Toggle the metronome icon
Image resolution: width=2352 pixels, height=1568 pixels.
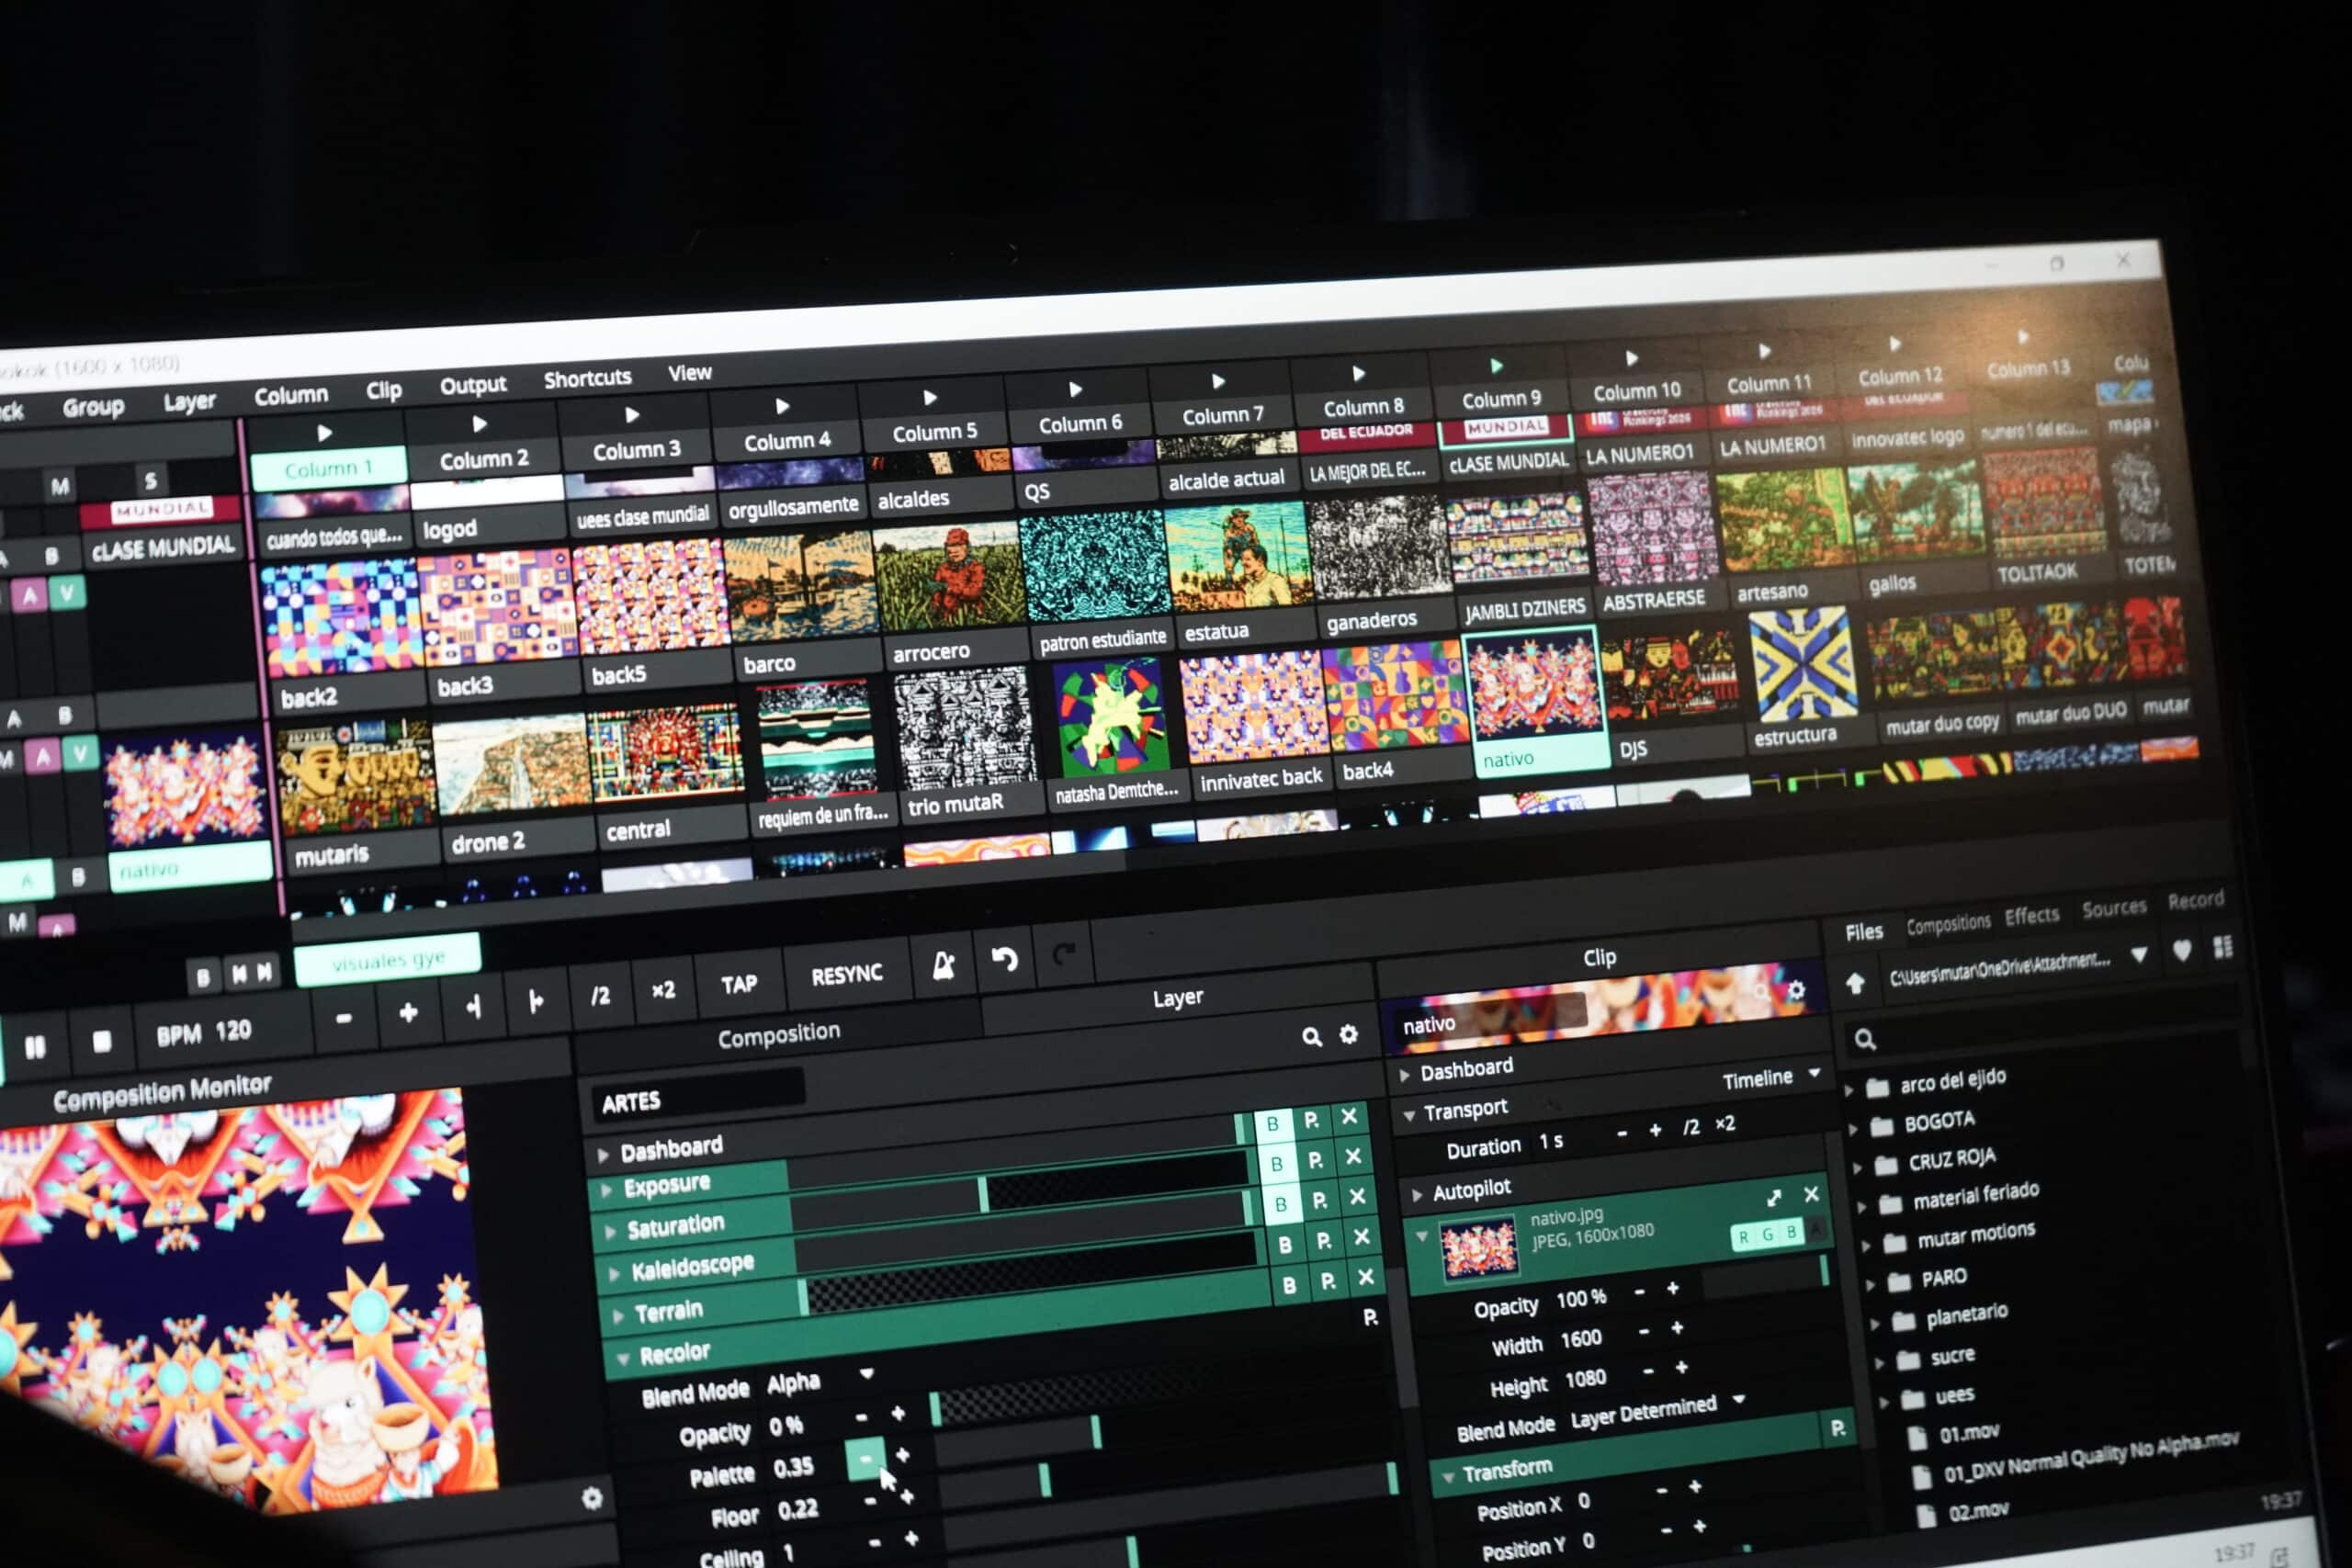pyautogui.click(x=943, y=965)
